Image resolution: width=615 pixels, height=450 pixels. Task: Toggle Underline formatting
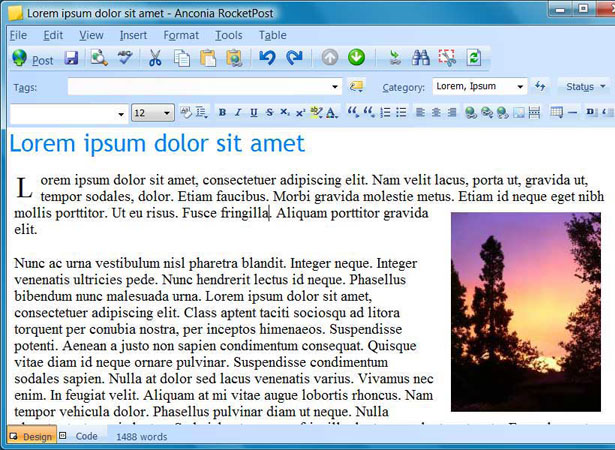tap(254, 113)
